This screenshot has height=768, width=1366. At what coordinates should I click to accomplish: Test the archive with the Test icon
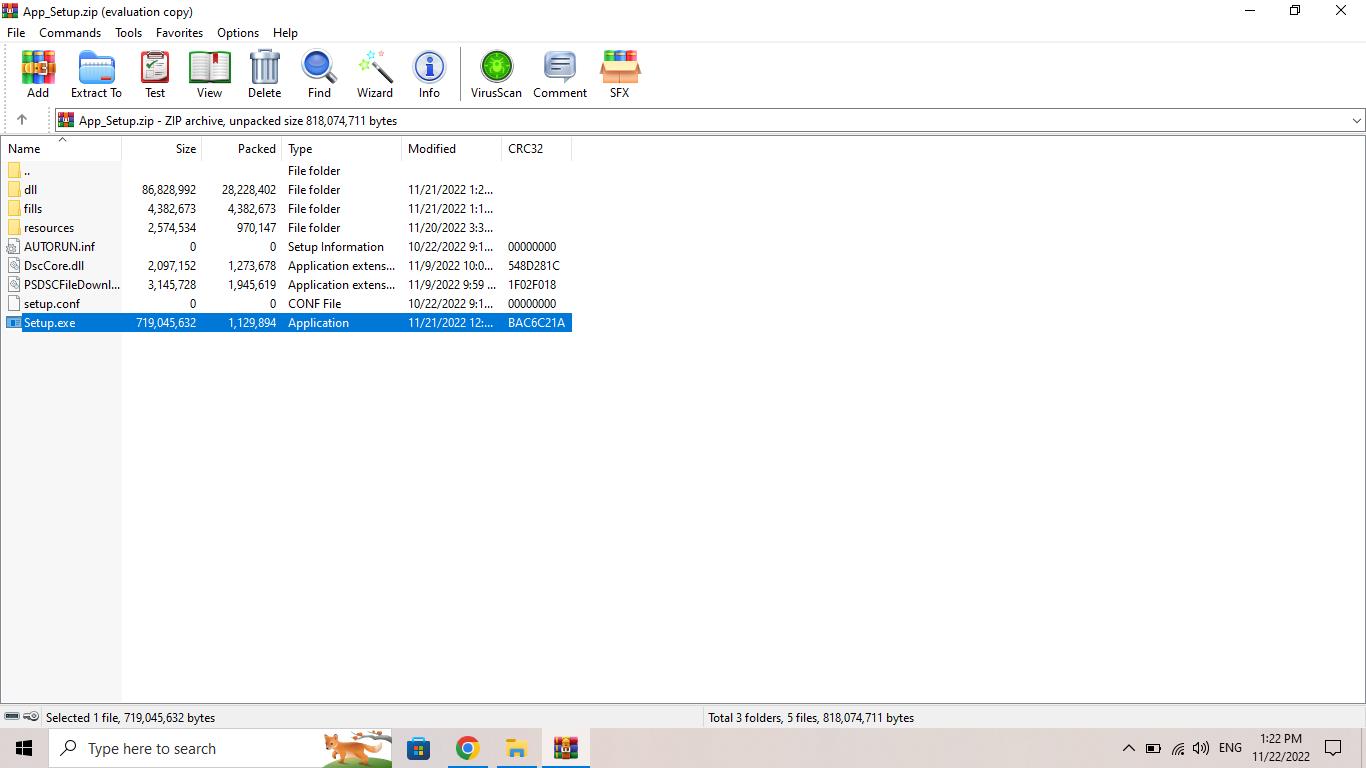coord(155,74)
